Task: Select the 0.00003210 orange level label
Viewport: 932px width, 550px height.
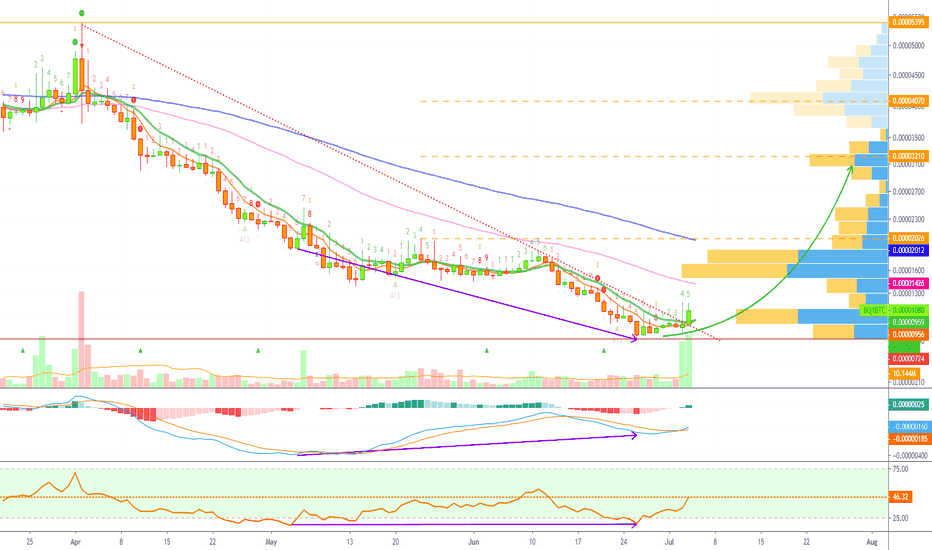Action: tap(909, 156)
